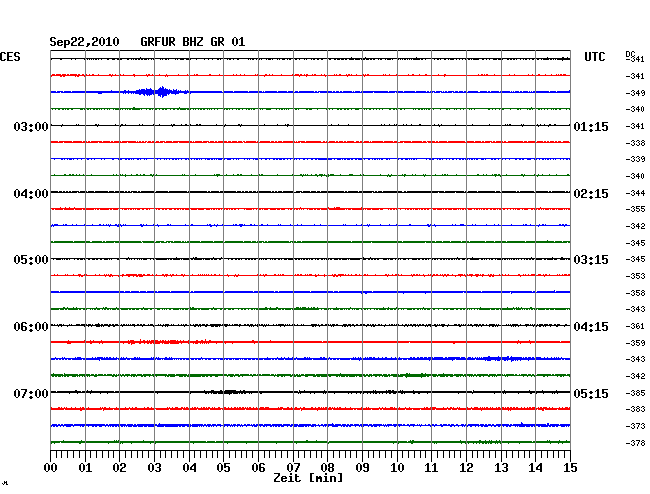Click the 02:15 UTC time label
650x494 pixels.
(591, 194)
